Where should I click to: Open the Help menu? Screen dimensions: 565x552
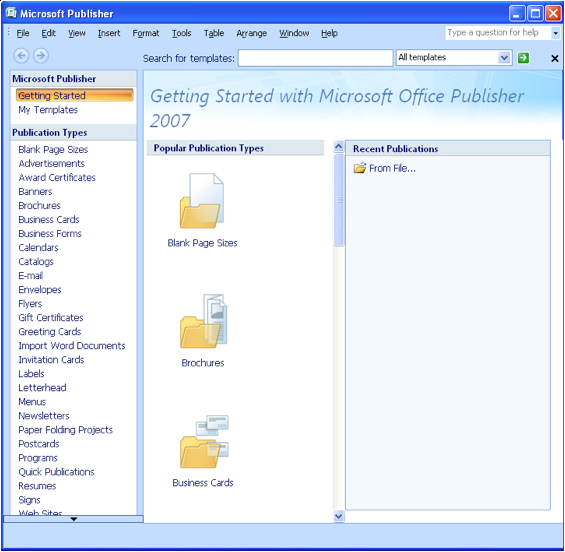[x=329, y=33]
